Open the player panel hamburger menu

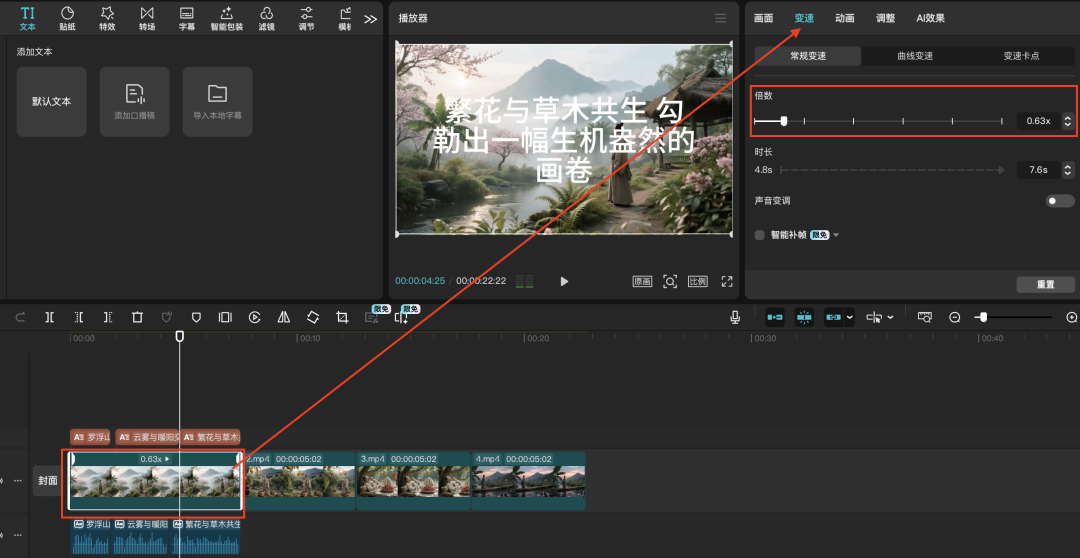[x=720, y=19]
